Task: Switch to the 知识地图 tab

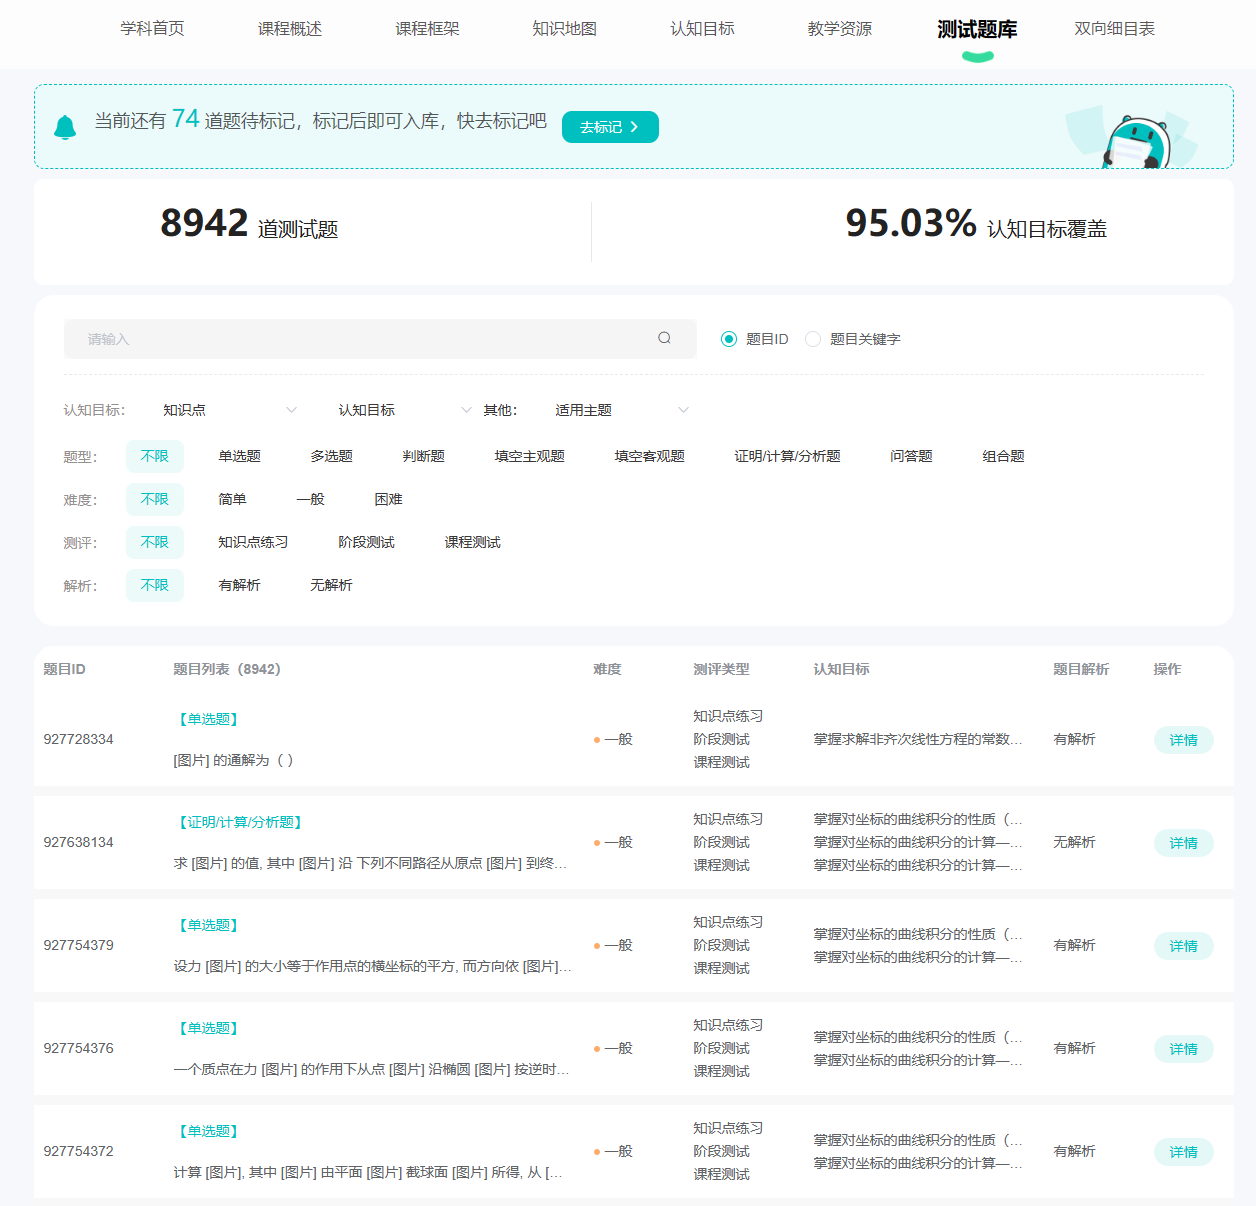Action: pyautogui.click(x=564, y=29)
